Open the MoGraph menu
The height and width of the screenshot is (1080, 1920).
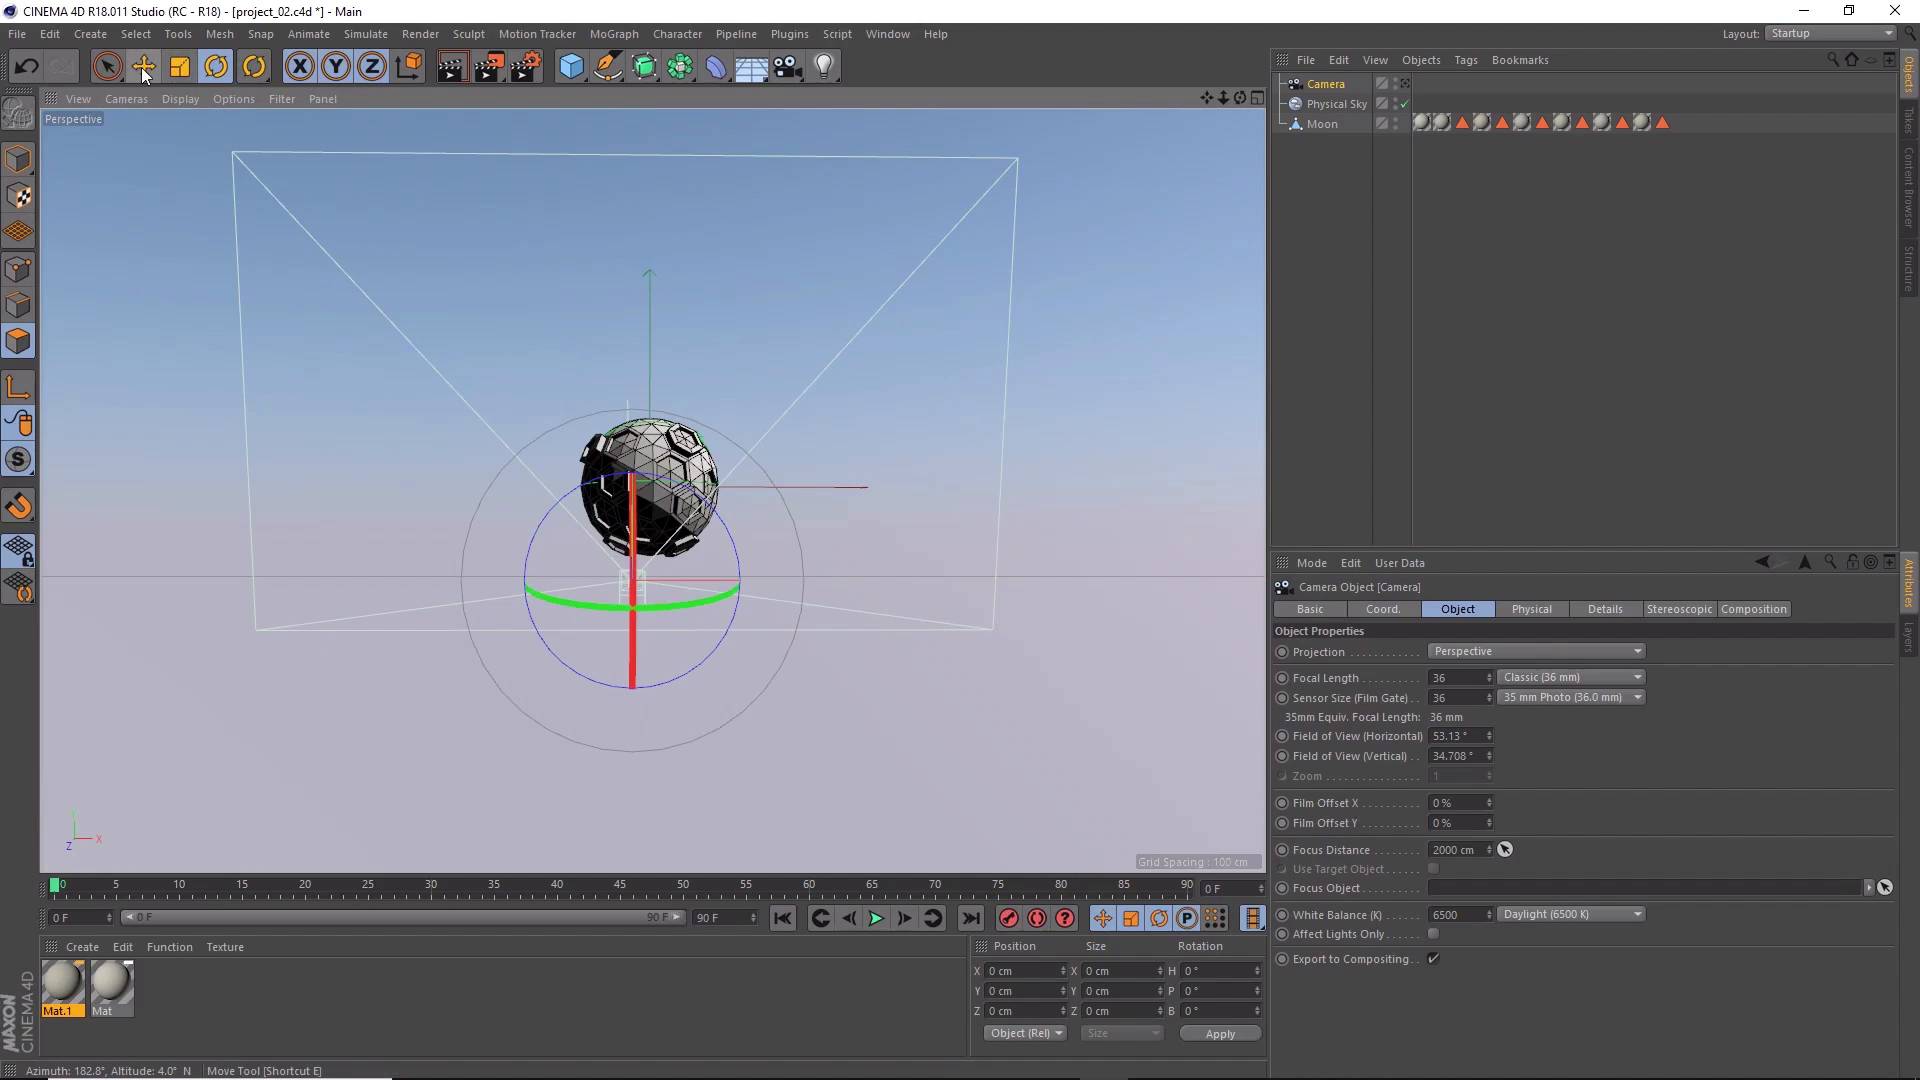pyautogui.click(x=613, y=34)
